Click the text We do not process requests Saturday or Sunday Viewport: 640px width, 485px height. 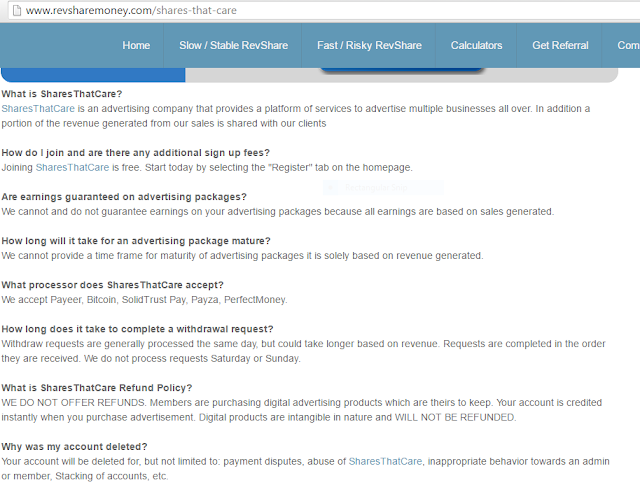click(x=192, y=358)
